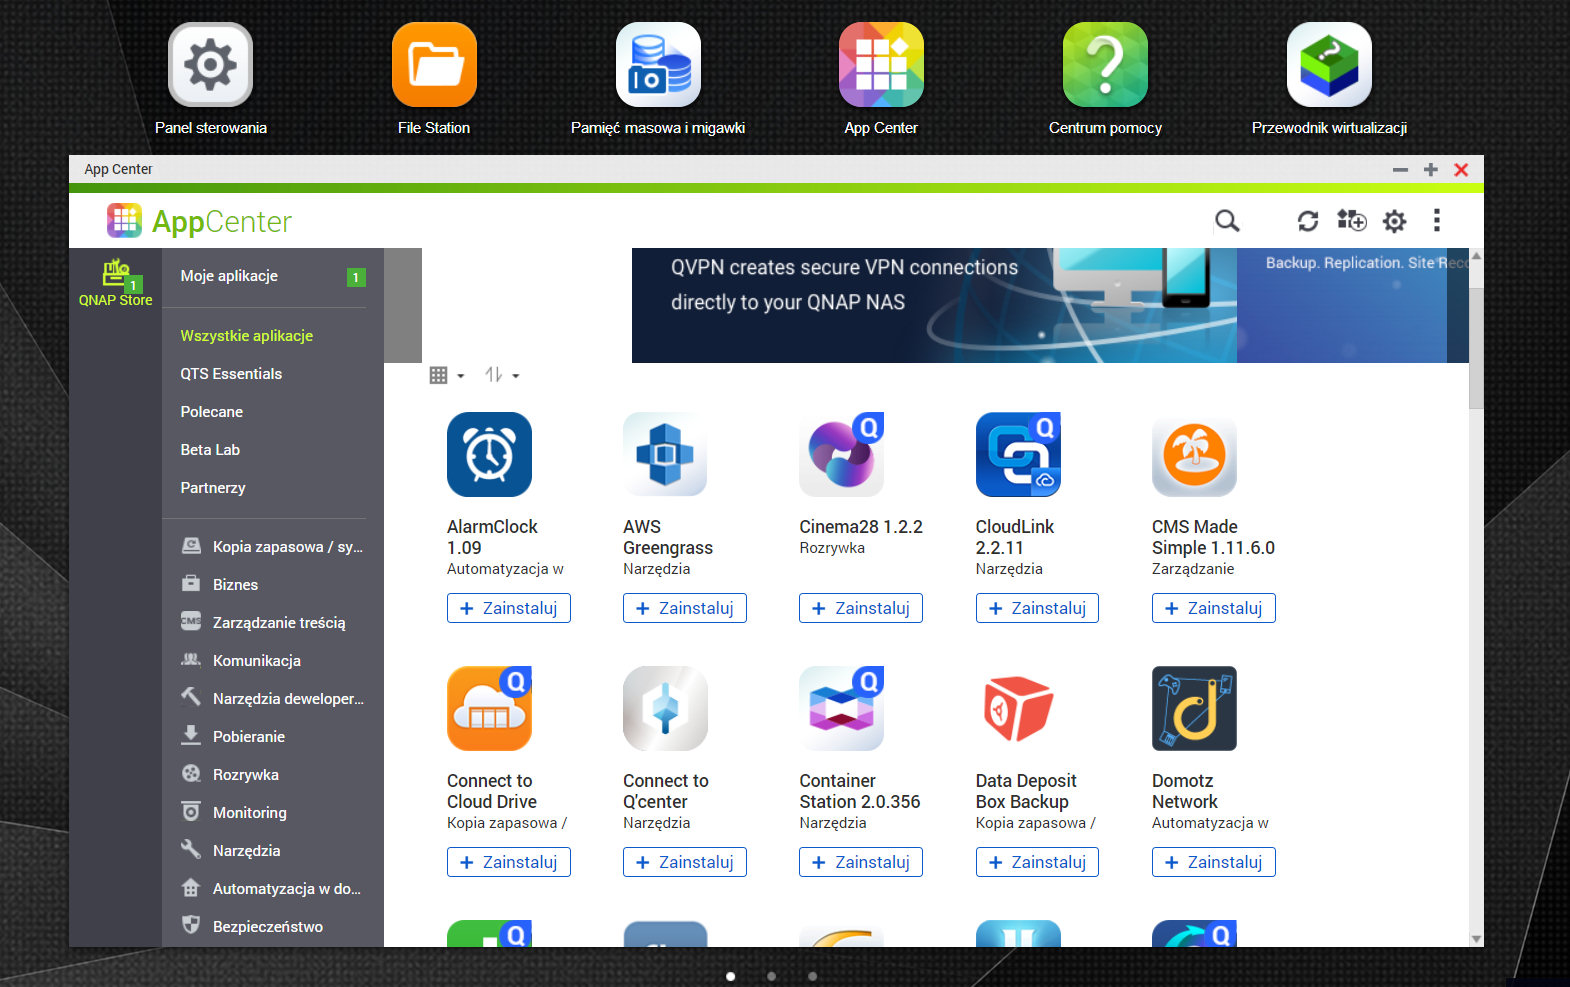Screen dimensions: 1570x987
Task: Open the CloudLink app icon
Action: (1018, 454)
